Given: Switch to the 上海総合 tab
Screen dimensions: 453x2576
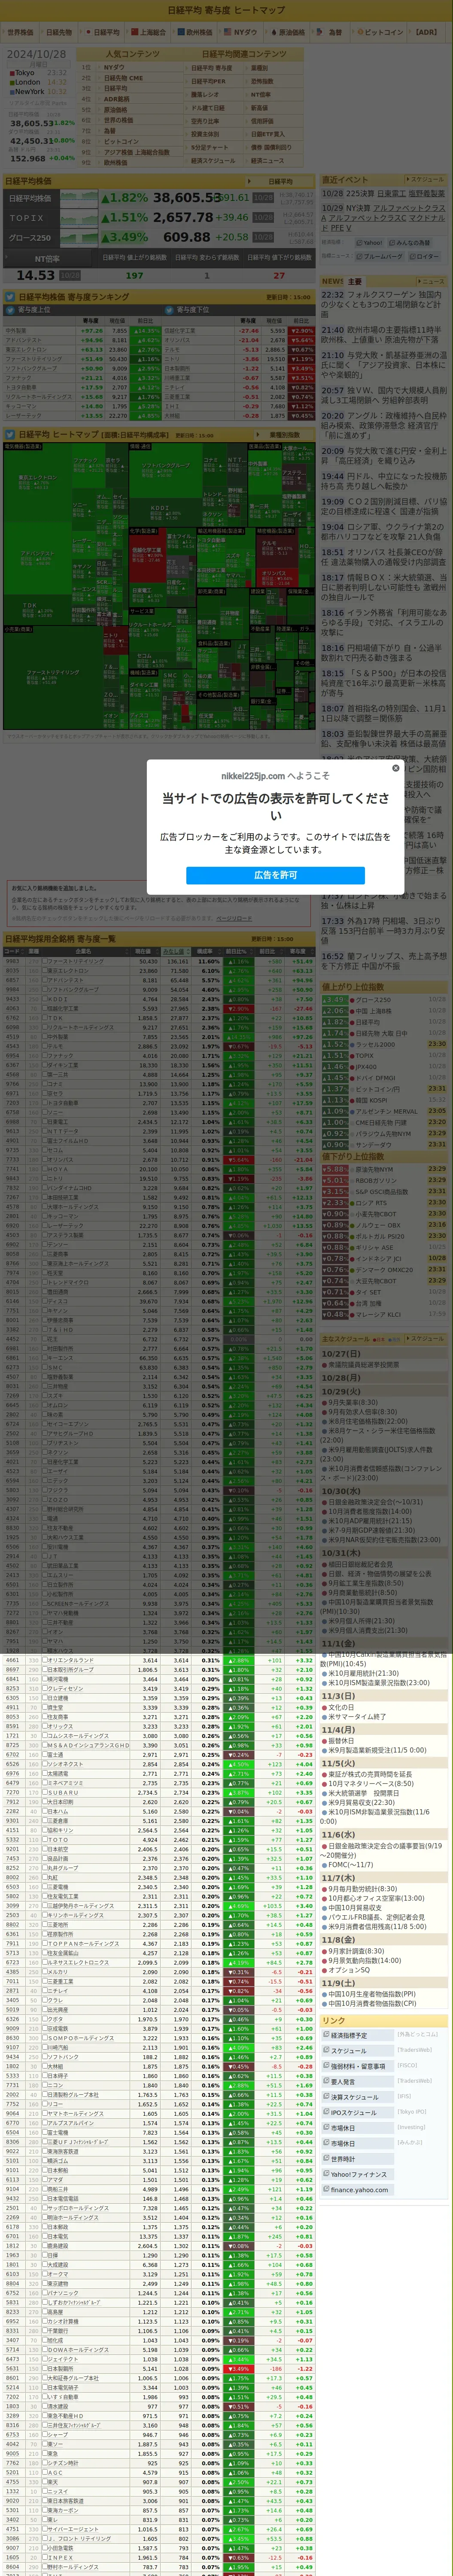Looking at the screenshot, I should [x=150, y=32].
